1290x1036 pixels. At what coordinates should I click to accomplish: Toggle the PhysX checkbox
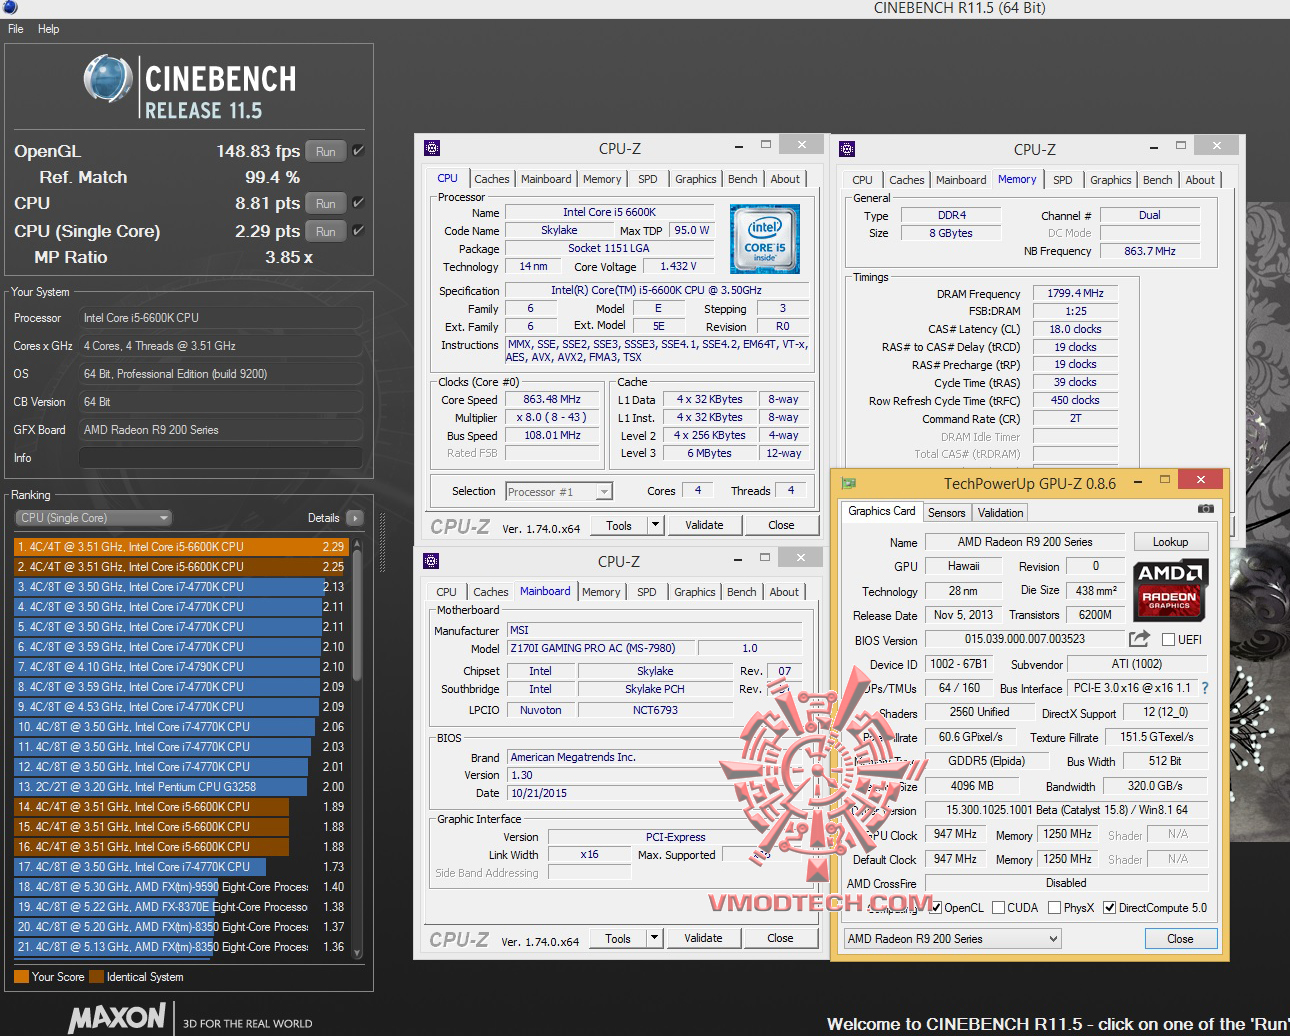1054,908
